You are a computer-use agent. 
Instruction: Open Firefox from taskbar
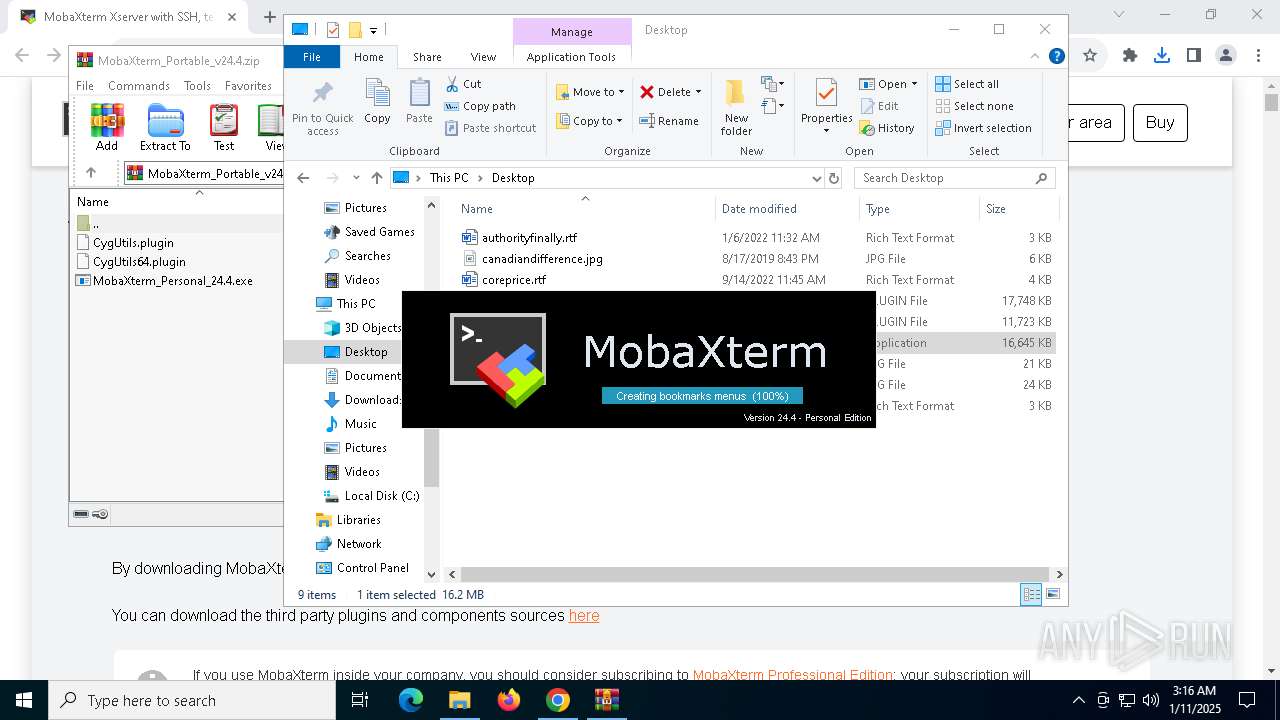[x=509, y=700]
